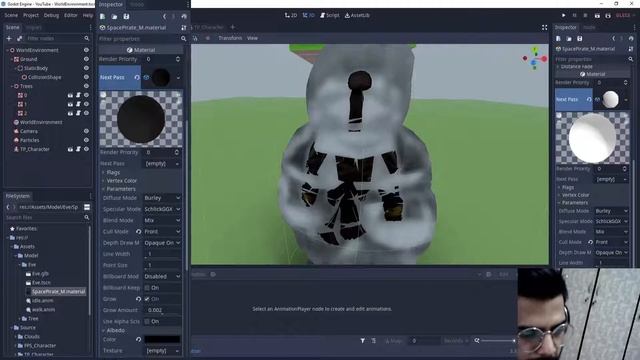The image size is (640, 360).
Task: Toggle visibility of StaticBody node
Action: click(x=86, y=68)
